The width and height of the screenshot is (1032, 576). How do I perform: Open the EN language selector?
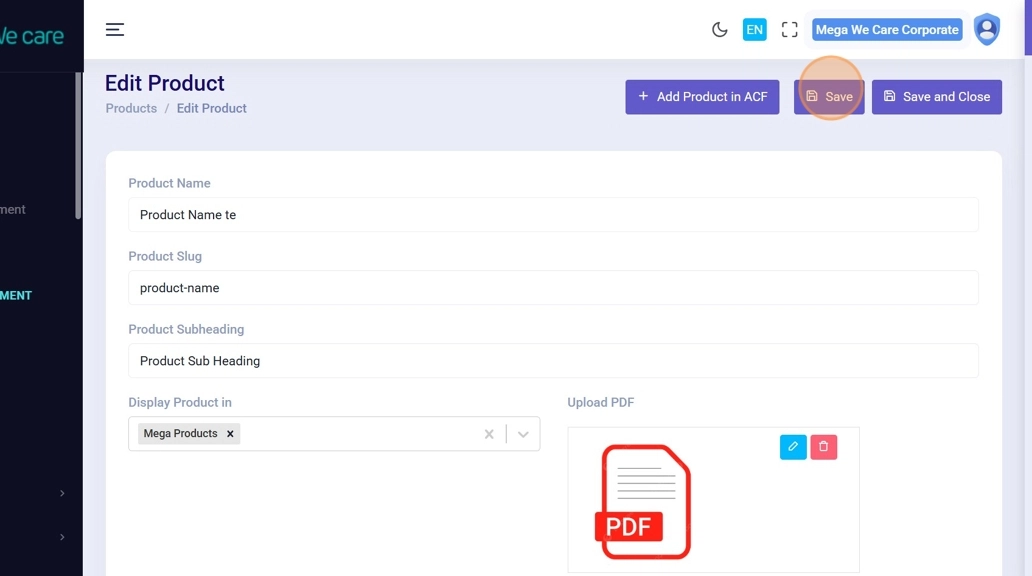[x=754, y=30]
